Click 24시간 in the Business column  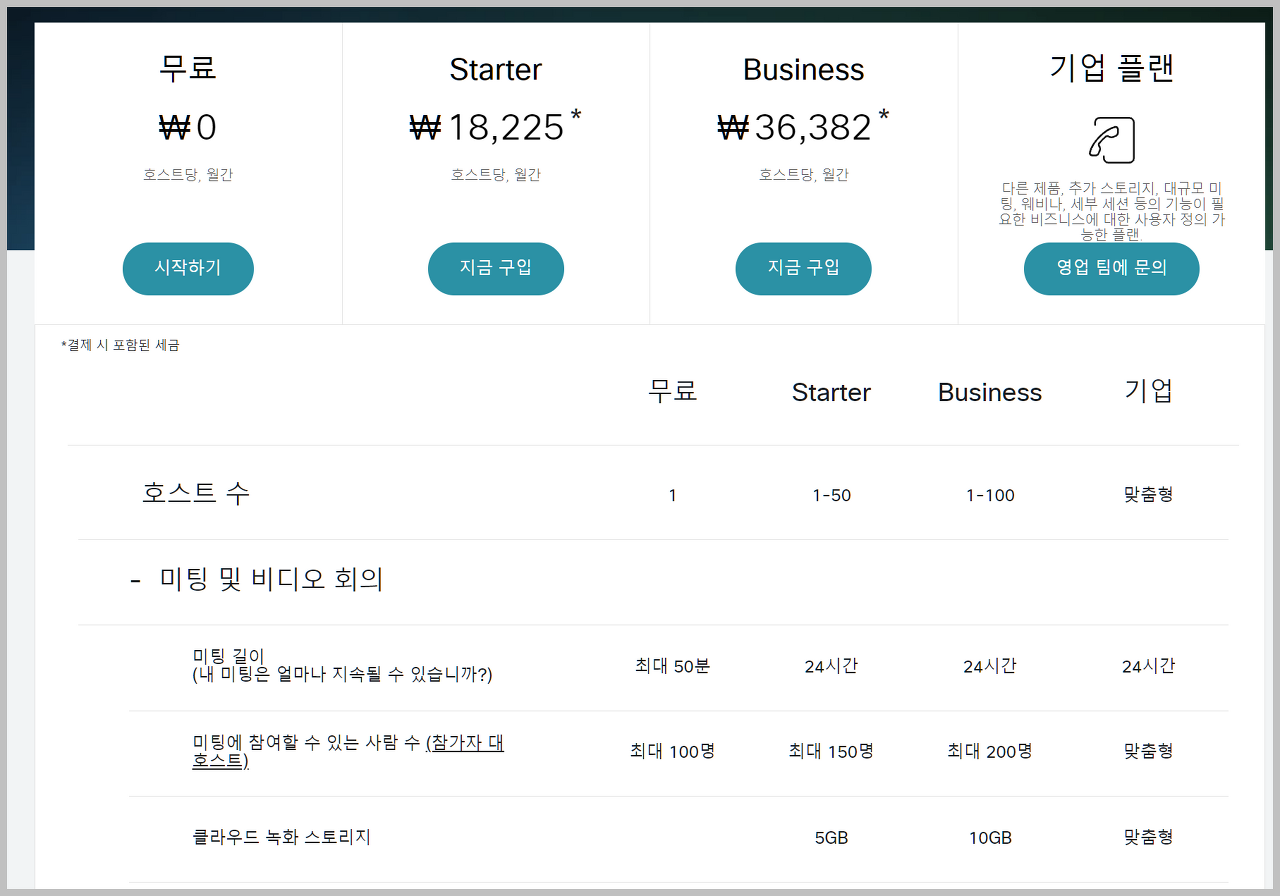pos(990,666)
